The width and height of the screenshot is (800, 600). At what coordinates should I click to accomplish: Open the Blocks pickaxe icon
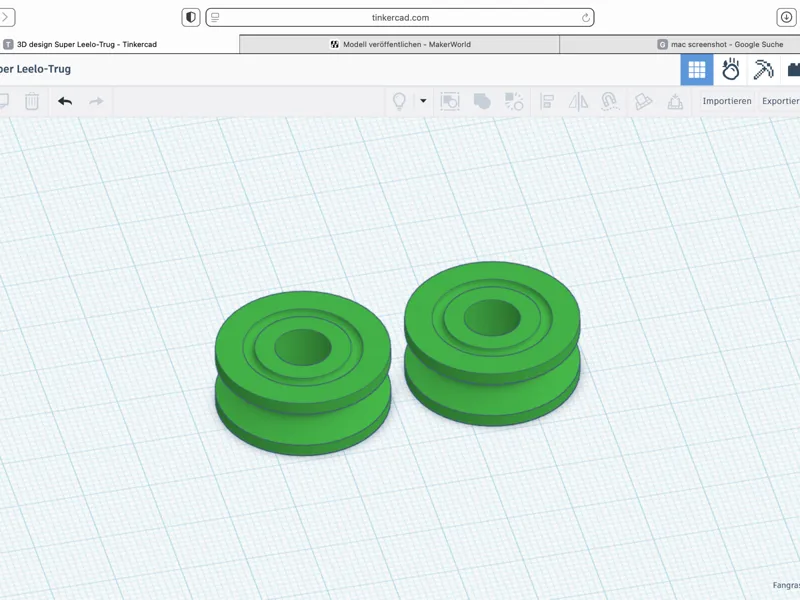coord(763,69)
